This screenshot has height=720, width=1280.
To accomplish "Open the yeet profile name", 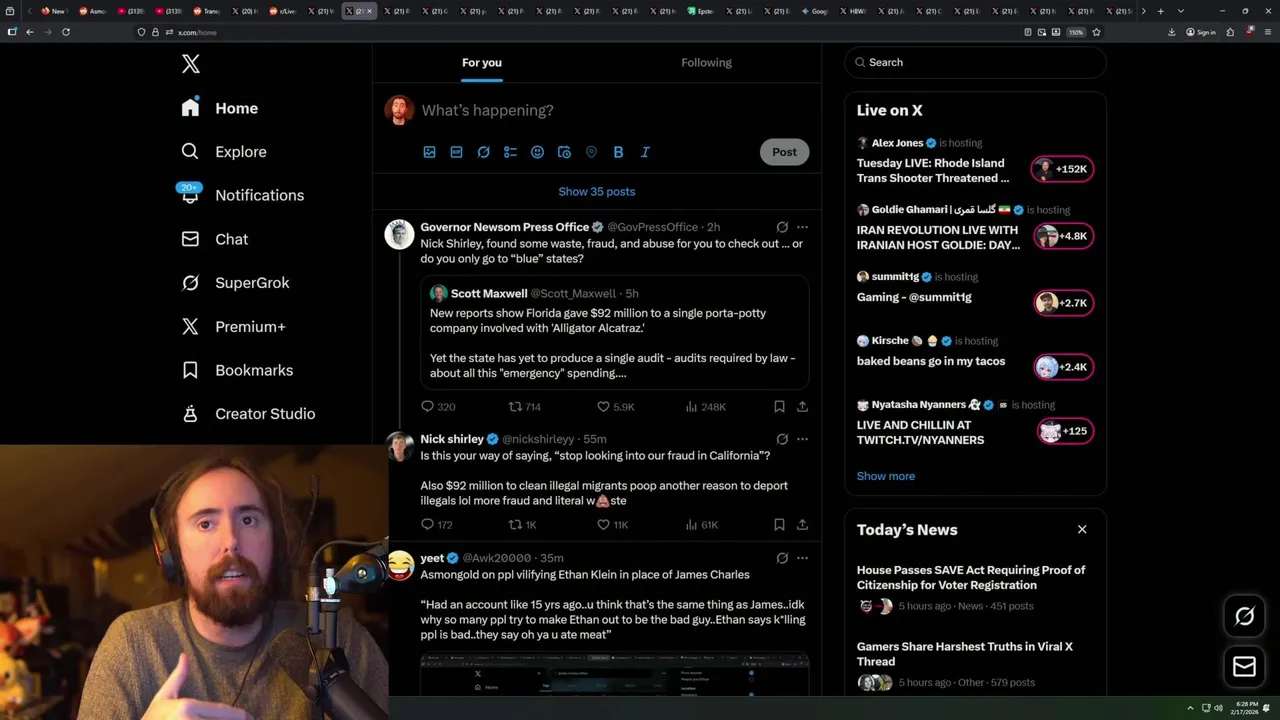I will 432,558.
